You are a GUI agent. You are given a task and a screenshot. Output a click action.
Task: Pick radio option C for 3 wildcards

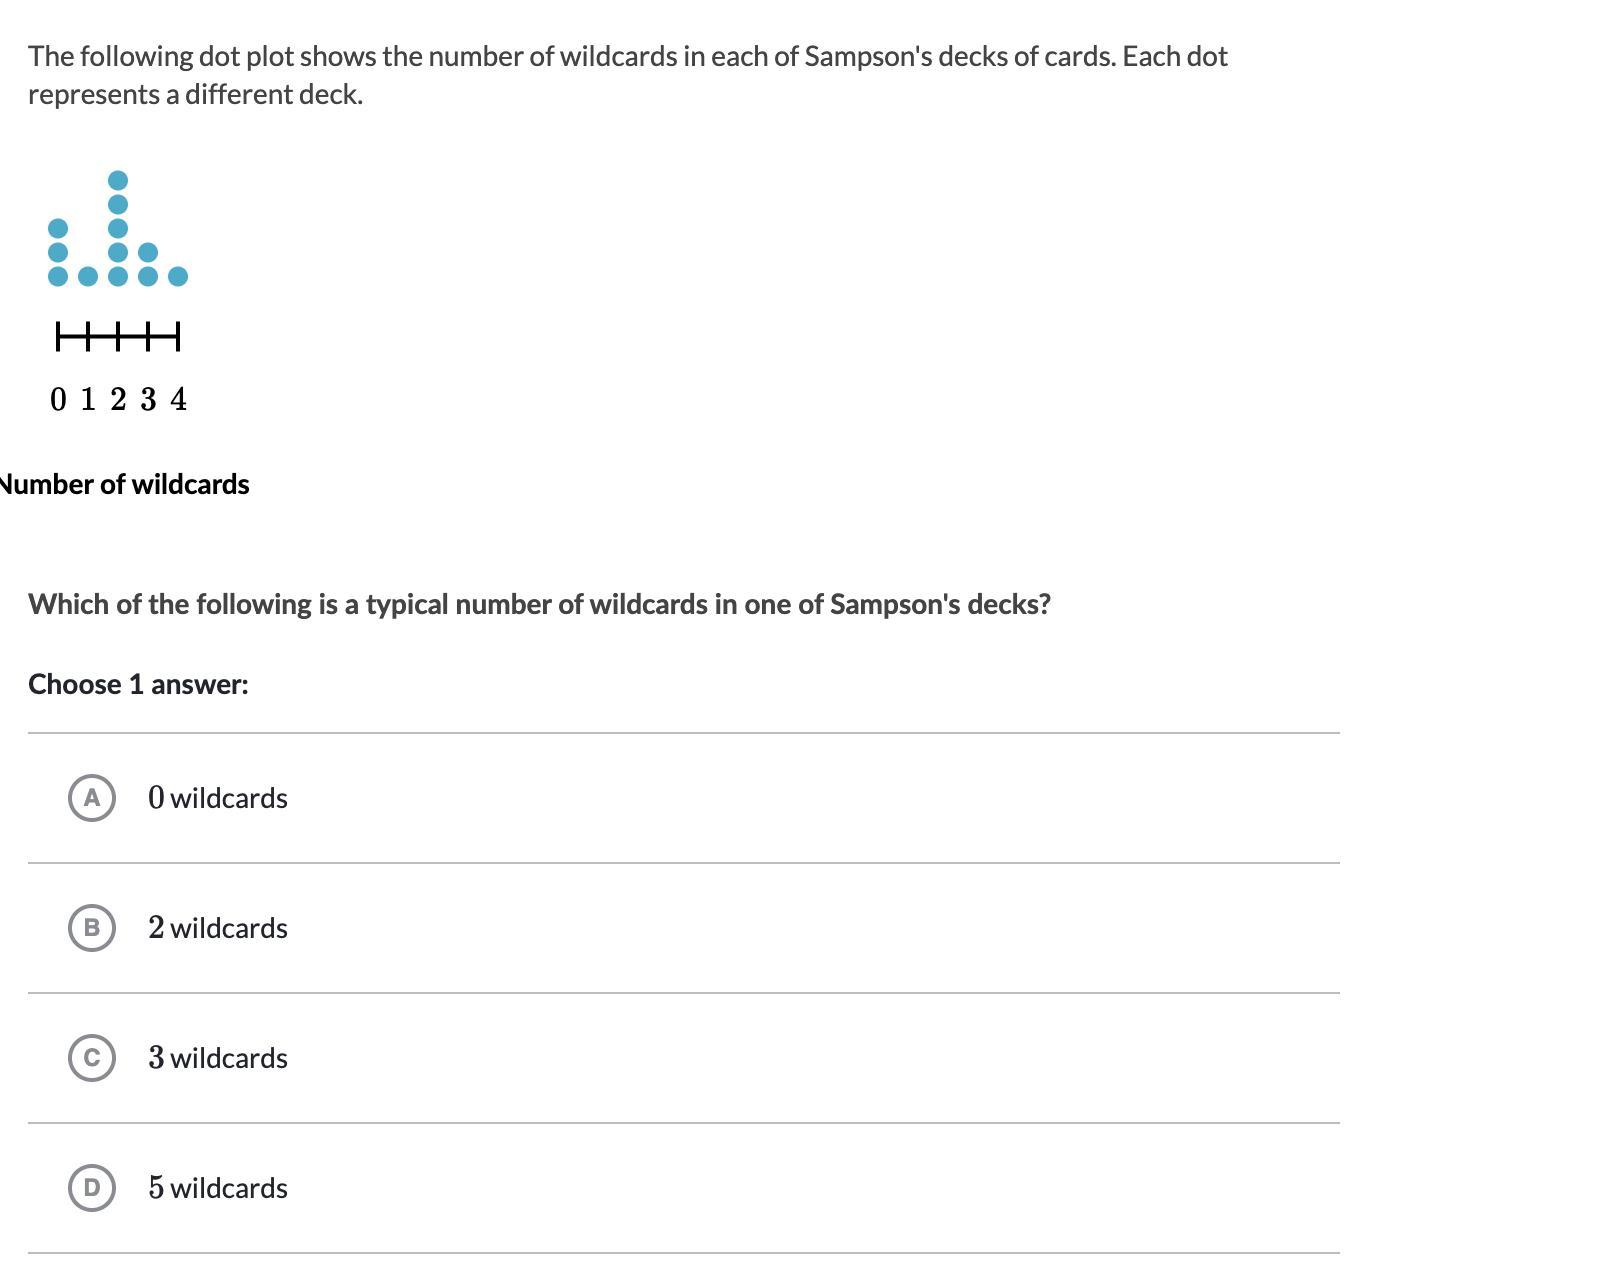coord(92,1058)
